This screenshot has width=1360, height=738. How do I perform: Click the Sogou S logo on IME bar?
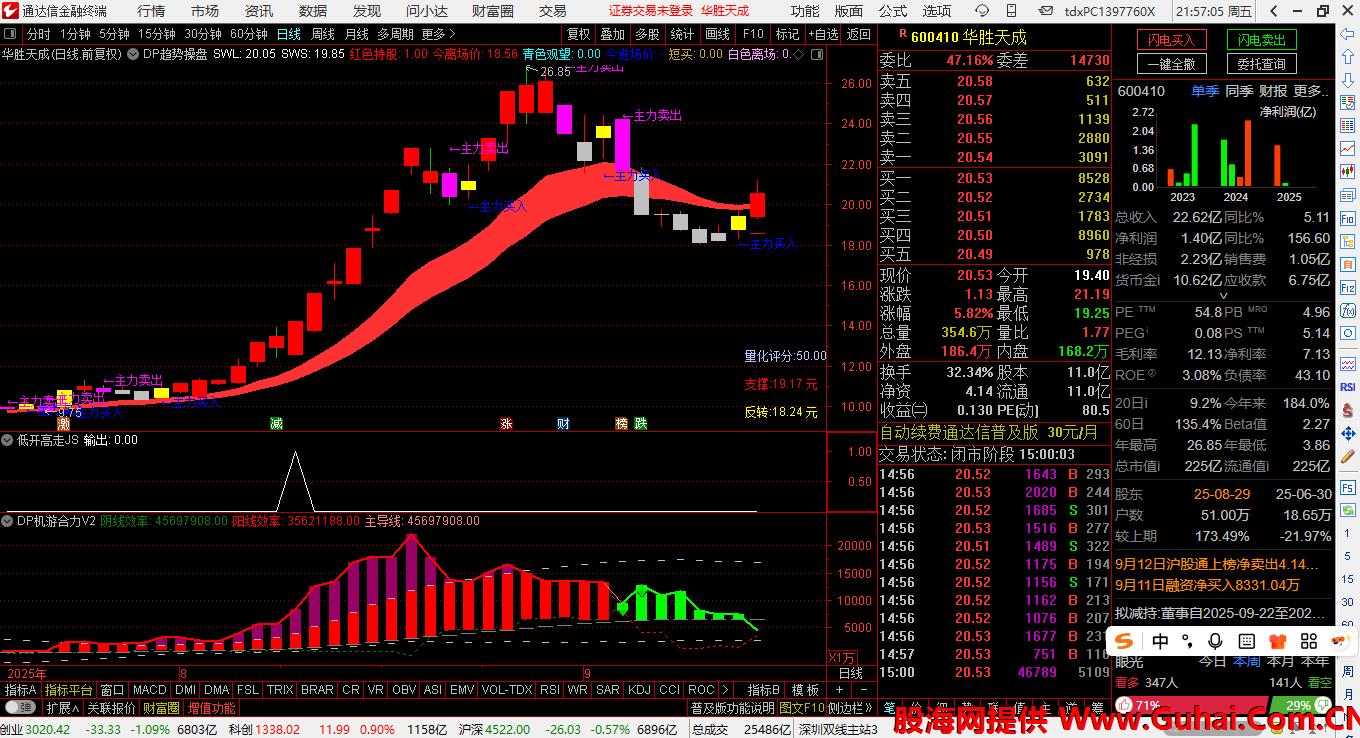point(1126,641)
